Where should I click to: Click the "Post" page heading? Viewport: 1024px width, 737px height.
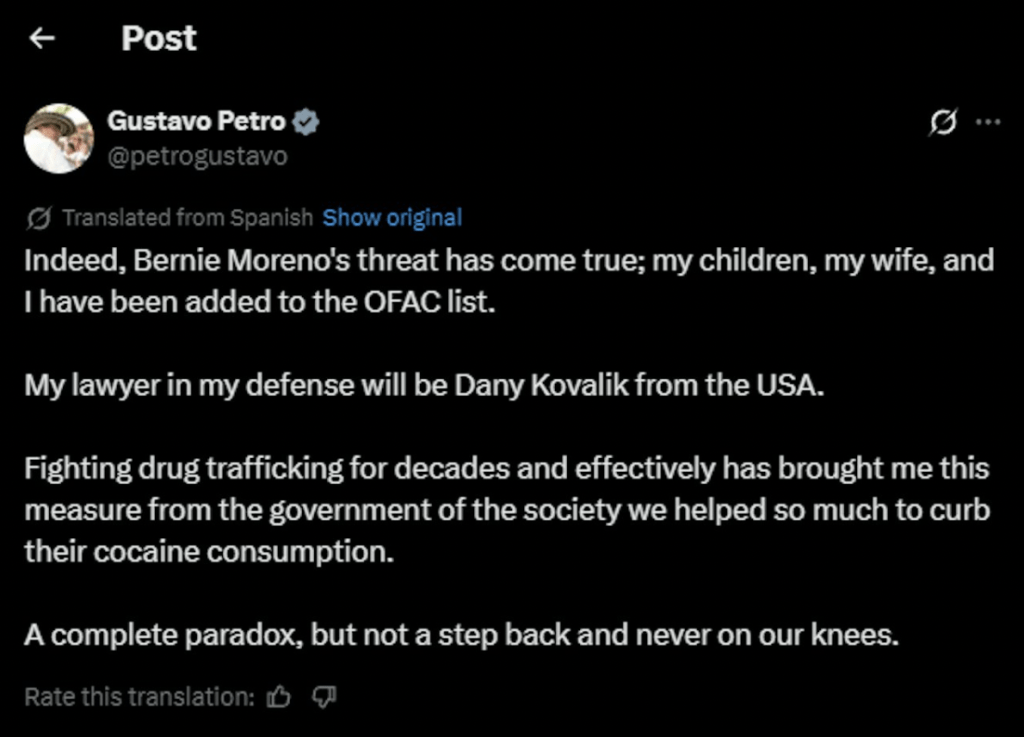pos(159,39)
